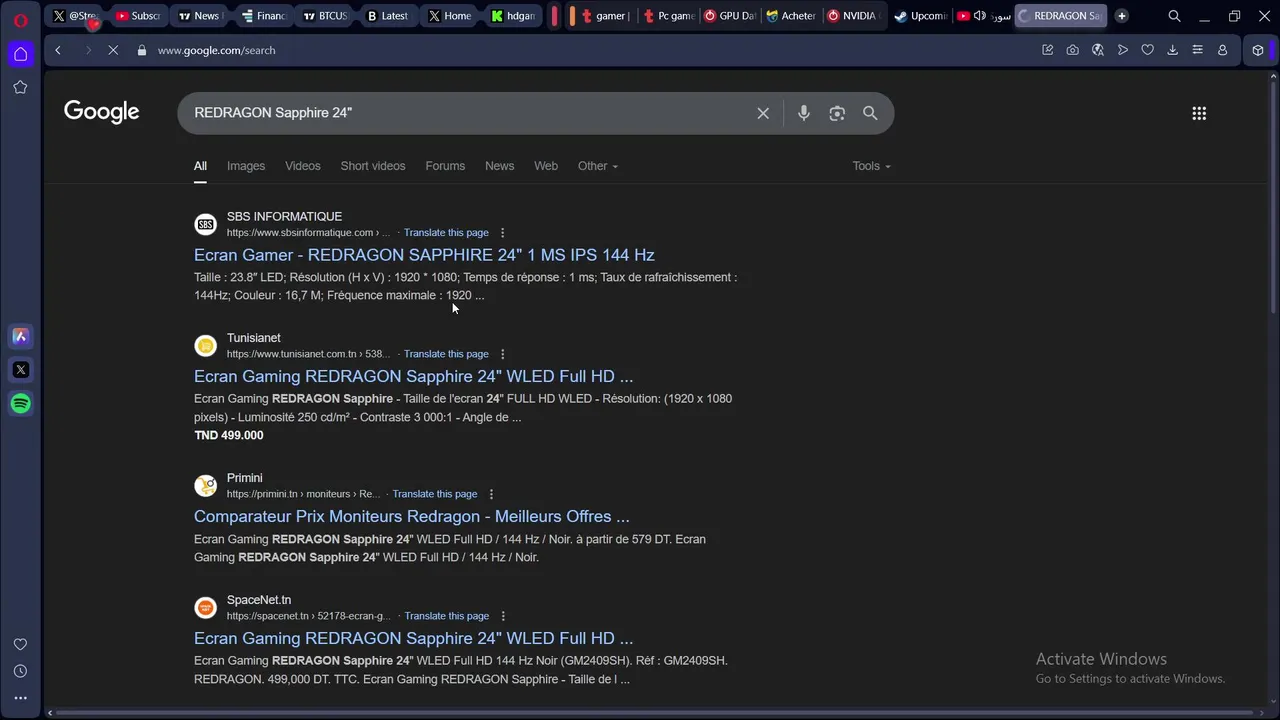This screenshot has height=720, width=1280.
Task: Go back to the previous page
Action: click(x=58, y=50)
